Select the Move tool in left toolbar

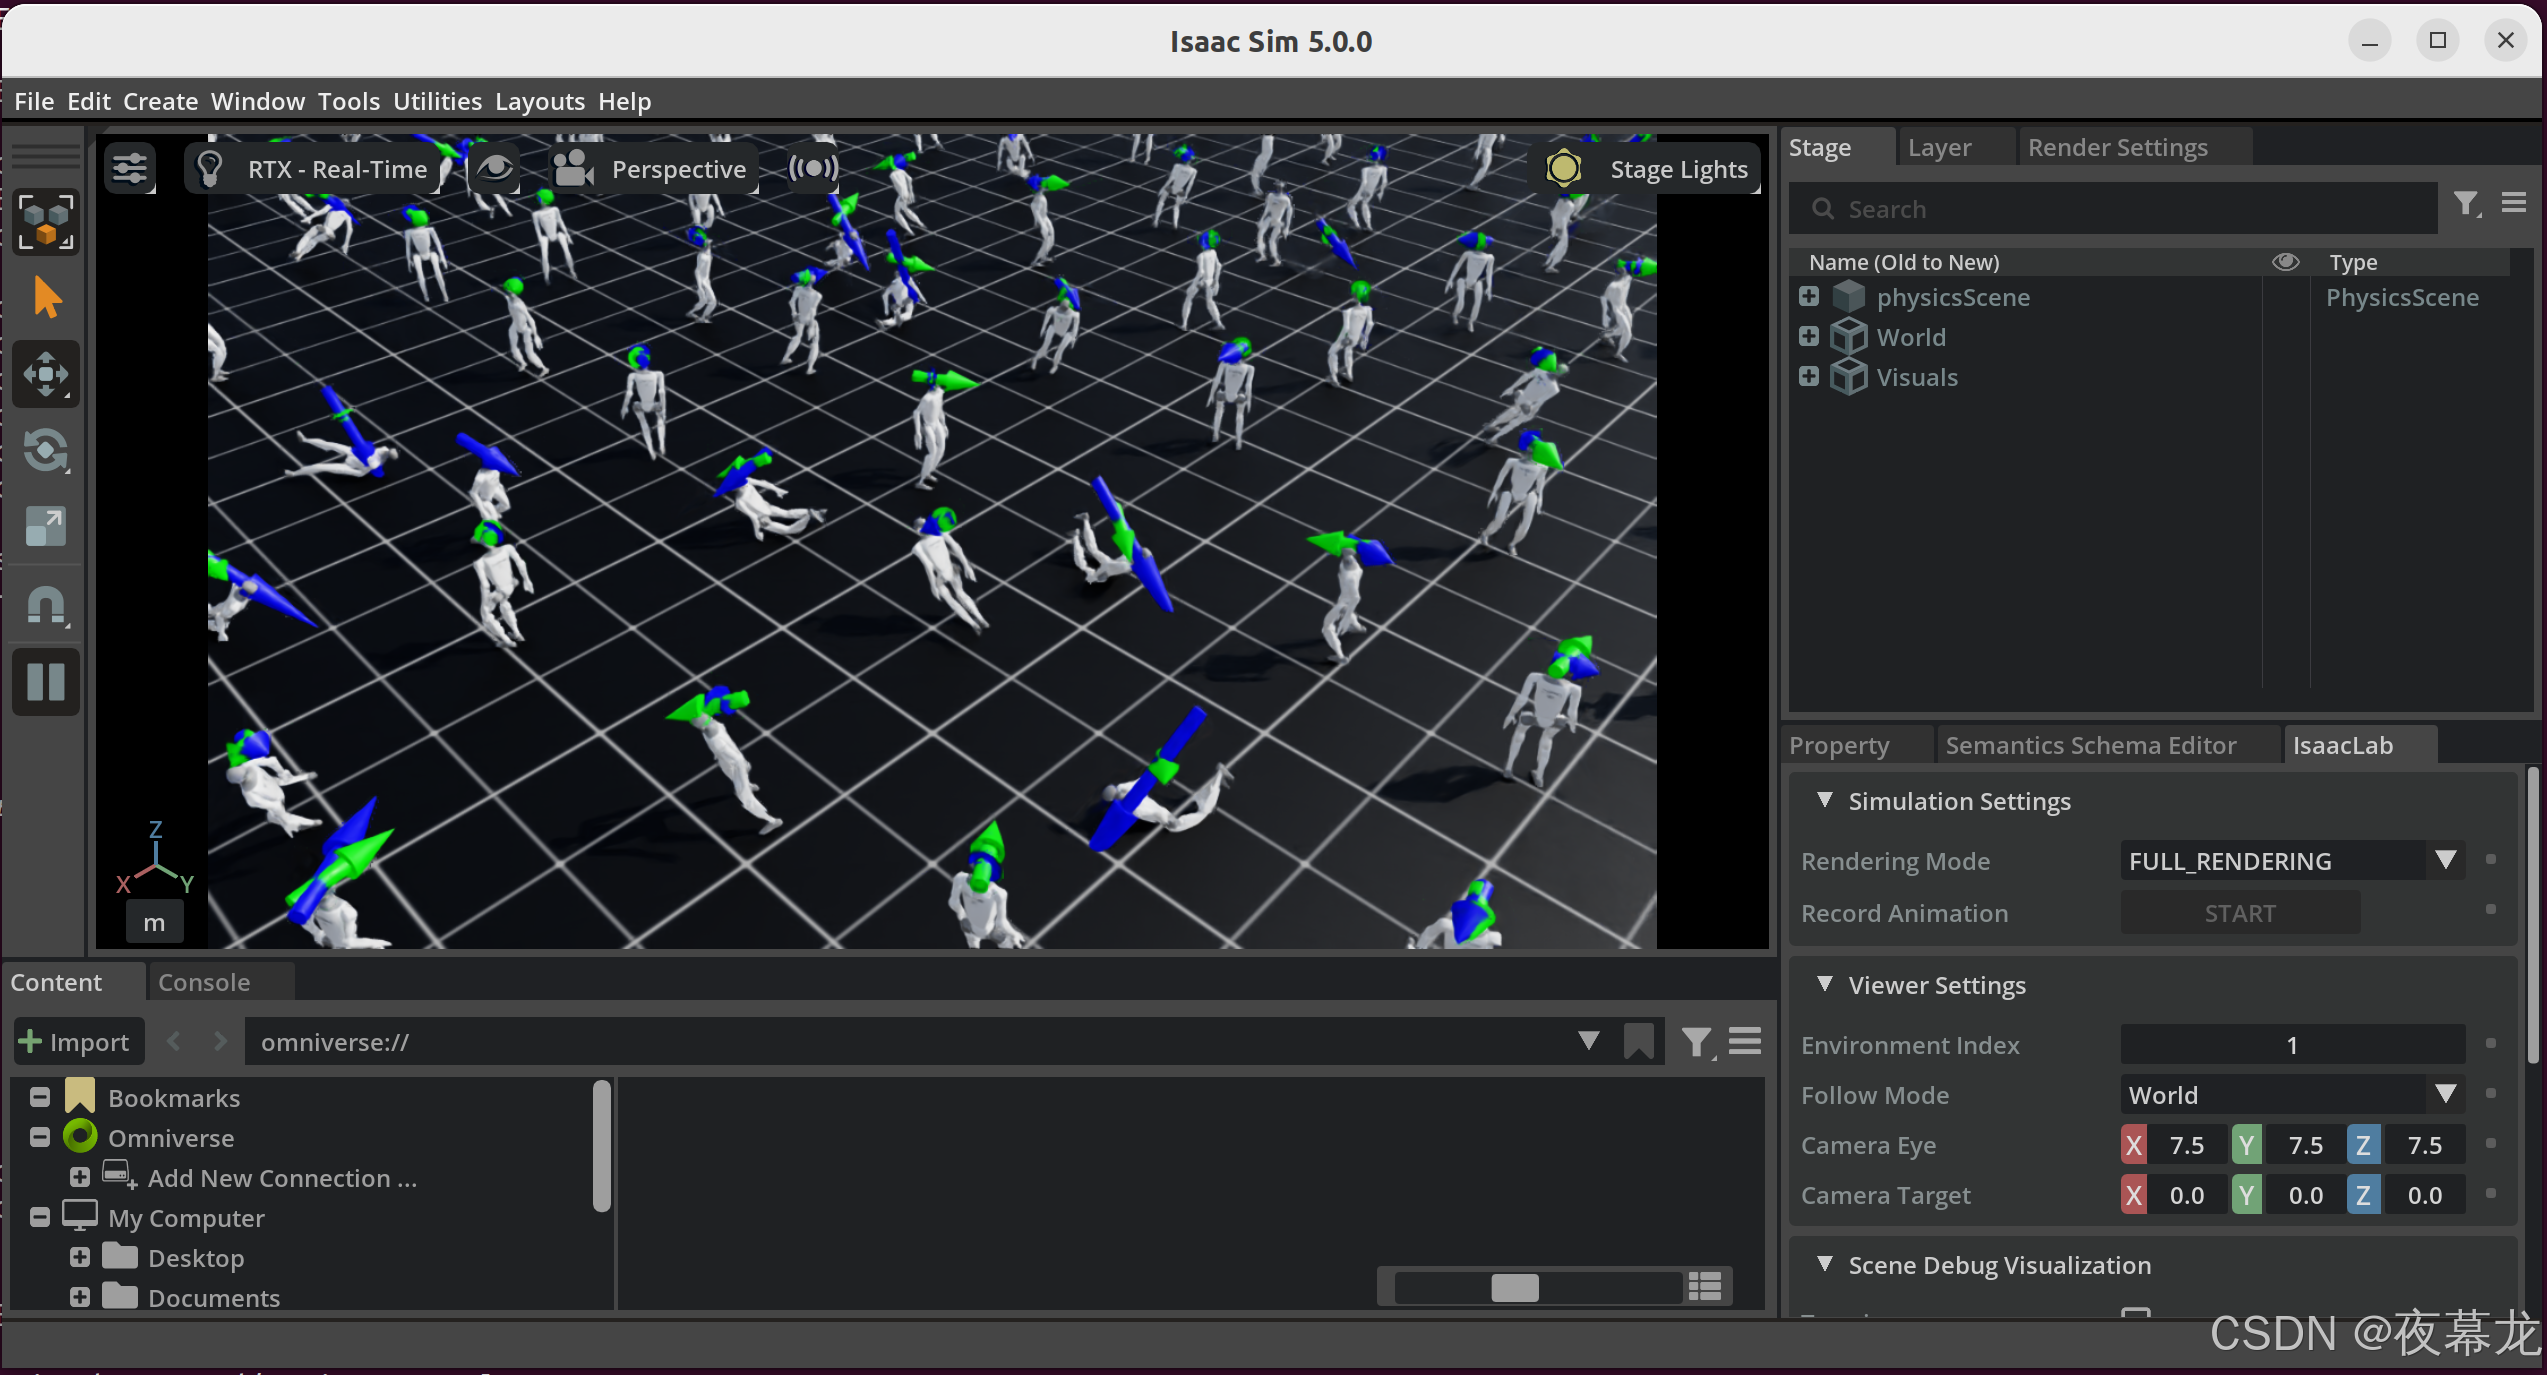pyautogui.click(x=46, y=375)
